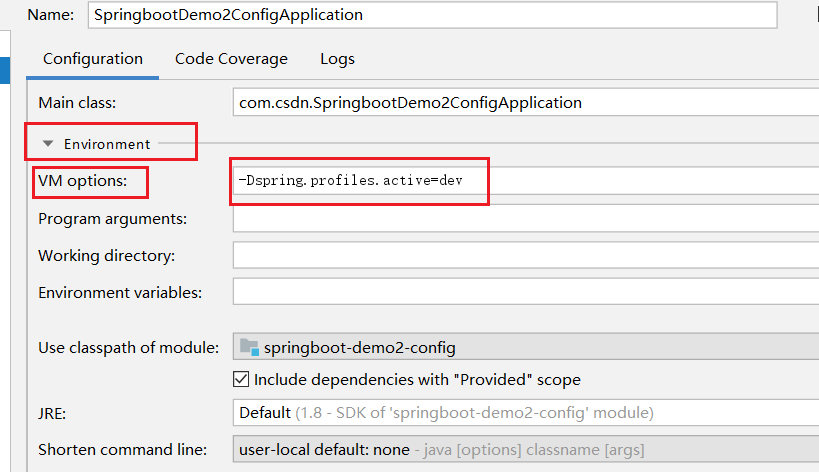Focus the Name text field

click(430, 15)
